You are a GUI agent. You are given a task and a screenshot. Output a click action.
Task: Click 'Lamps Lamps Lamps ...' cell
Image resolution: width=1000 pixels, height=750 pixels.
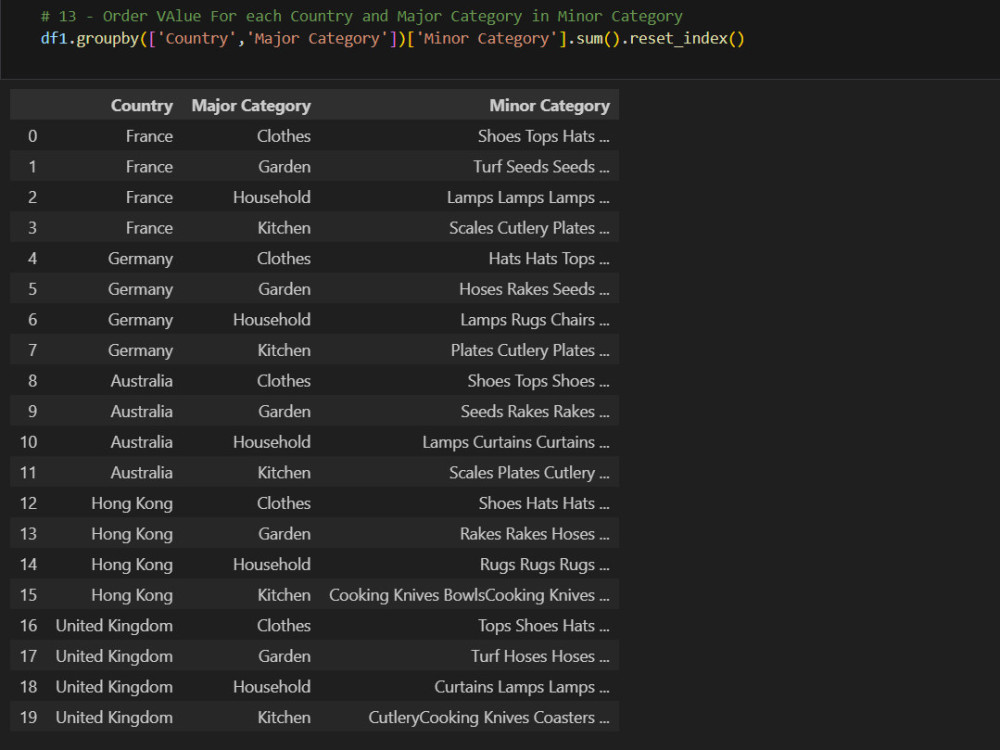(528, 197)
